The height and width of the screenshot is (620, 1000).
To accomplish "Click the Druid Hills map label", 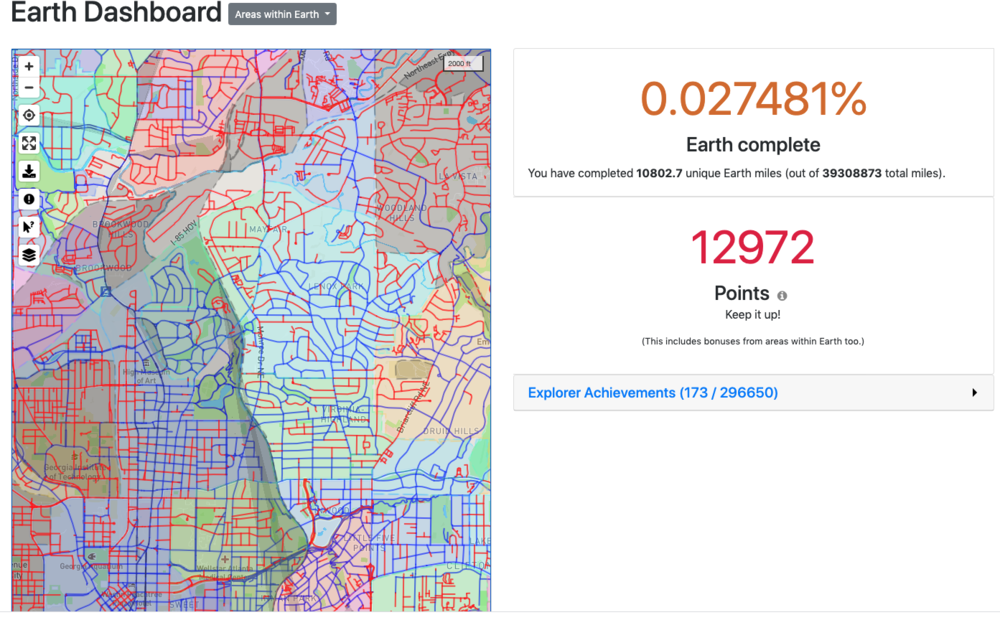I will point(450,431).
